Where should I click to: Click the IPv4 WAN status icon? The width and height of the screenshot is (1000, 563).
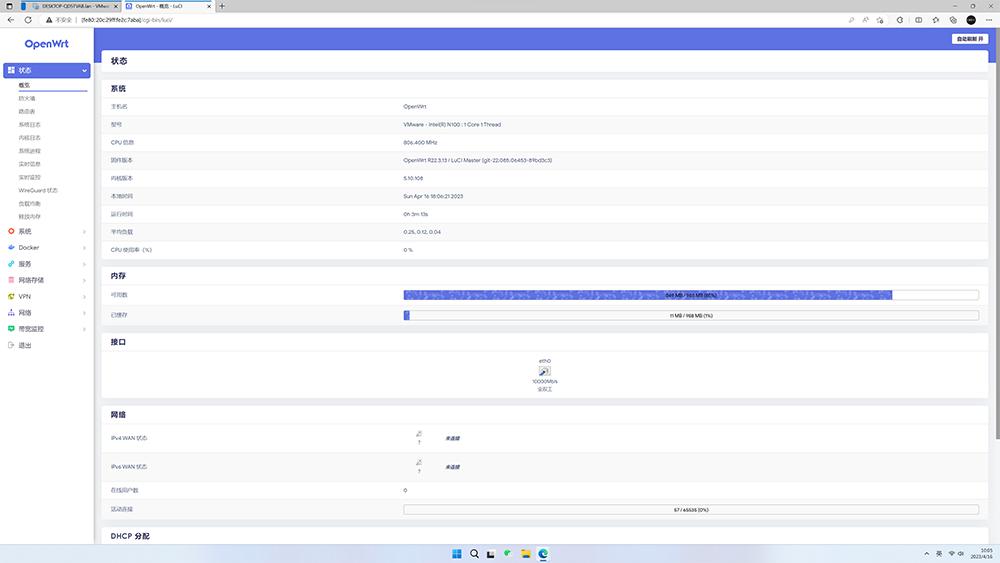coord(419,434)
